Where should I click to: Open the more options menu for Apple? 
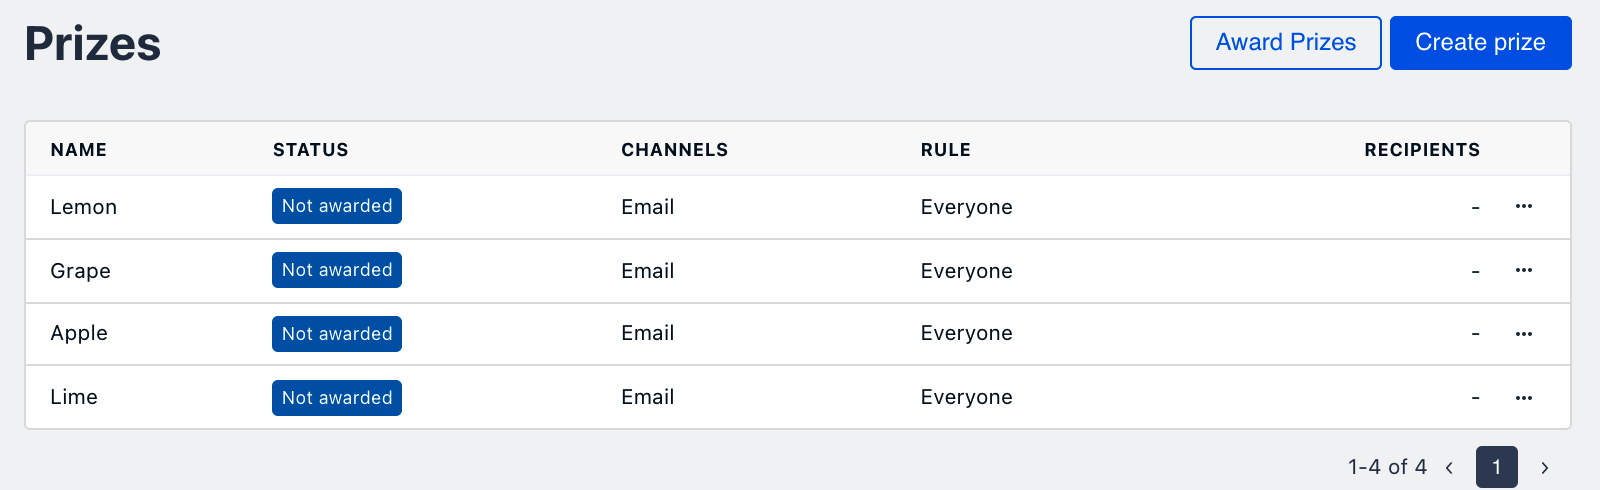click(x=1523, y=334)
